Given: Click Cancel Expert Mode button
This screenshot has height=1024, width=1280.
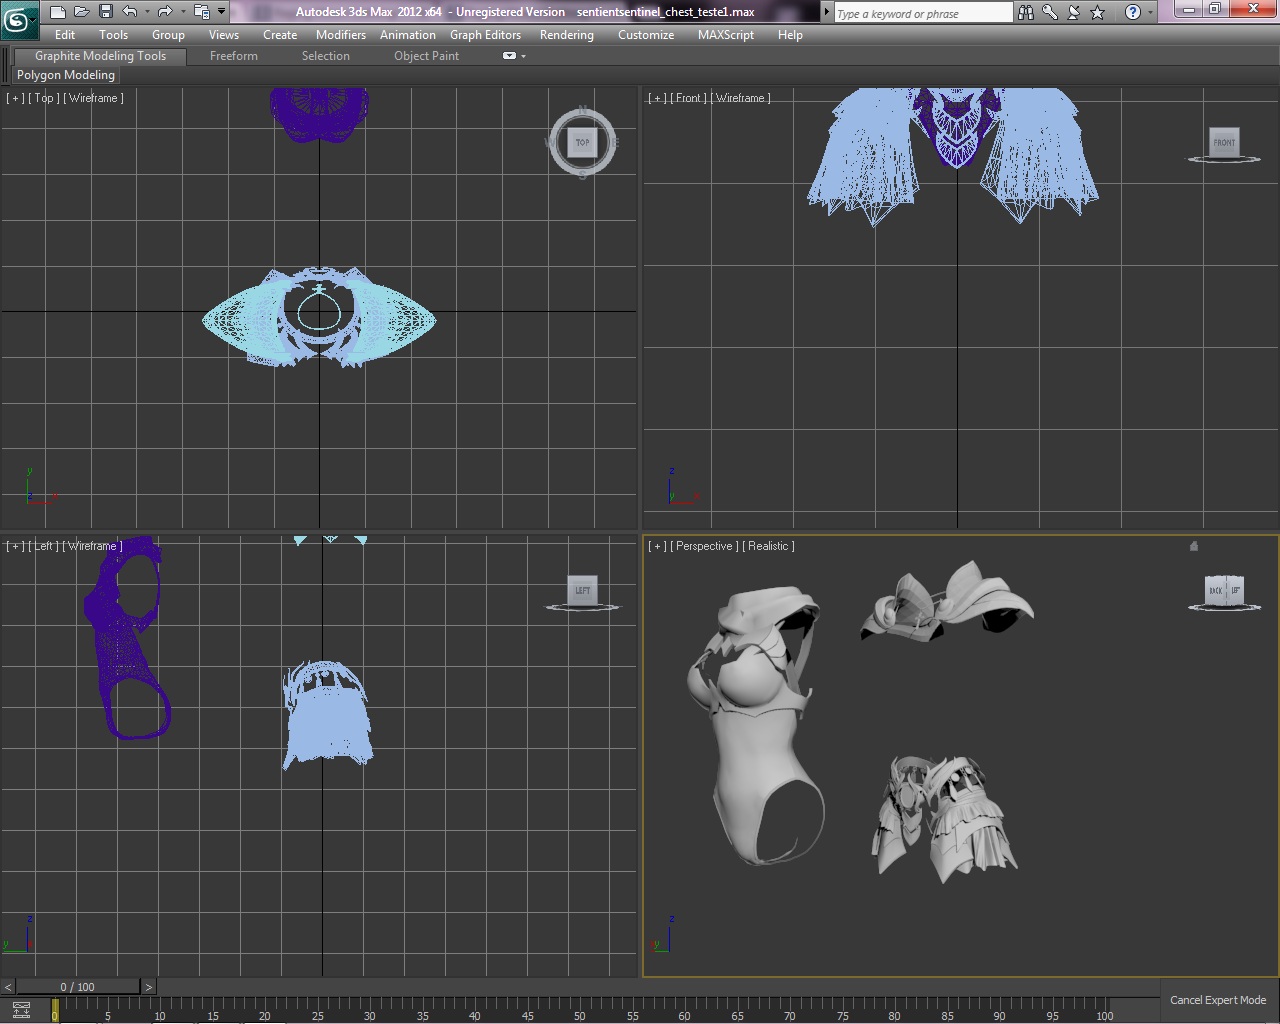Looking at the screenshot, I should 1217,1000.
